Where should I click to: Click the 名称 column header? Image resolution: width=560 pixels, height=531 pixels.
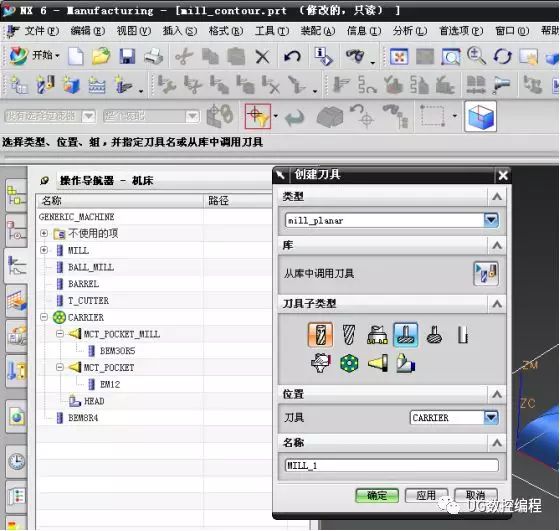pos(120,201)
